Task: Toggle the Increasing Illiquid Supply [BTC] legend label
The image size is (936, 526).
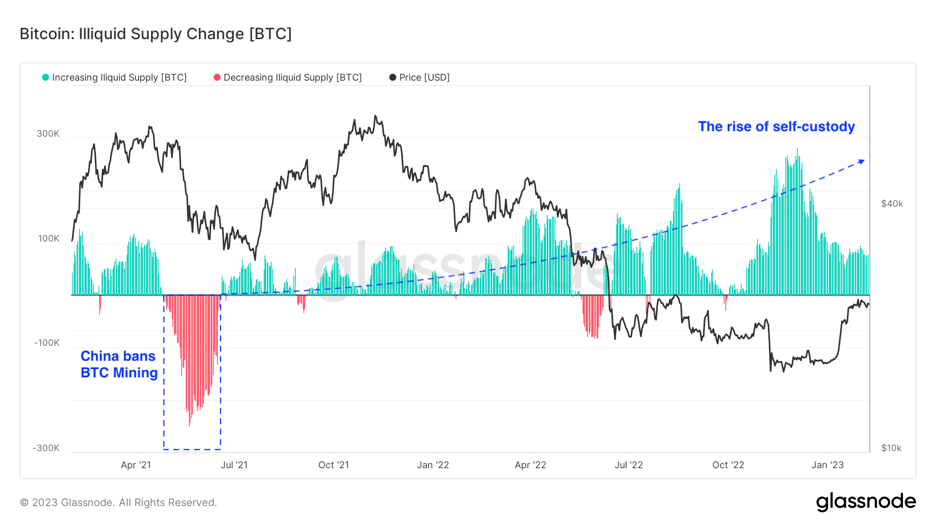Action: (119, 78)
